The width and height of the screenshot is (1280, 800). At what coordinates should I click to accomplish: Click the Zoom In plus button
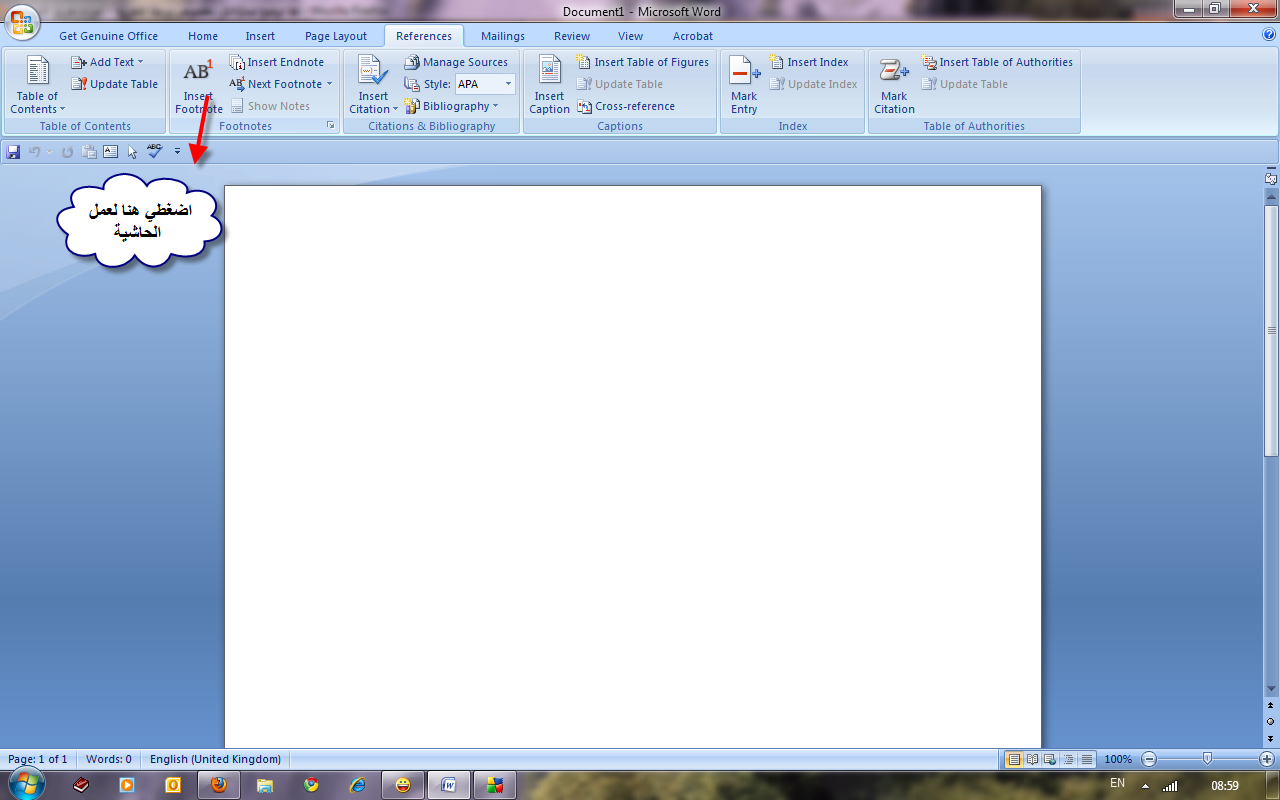(x=1266, y=759)
